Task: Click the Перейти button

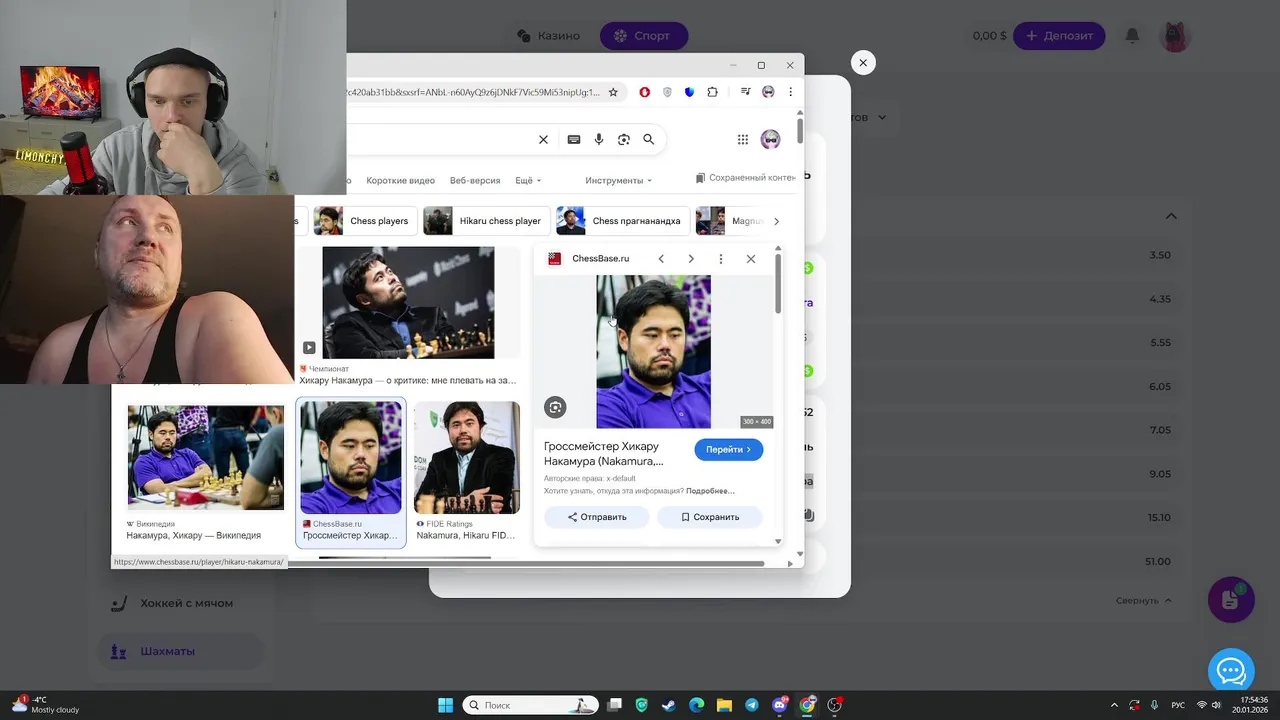Action: [728, 450]
